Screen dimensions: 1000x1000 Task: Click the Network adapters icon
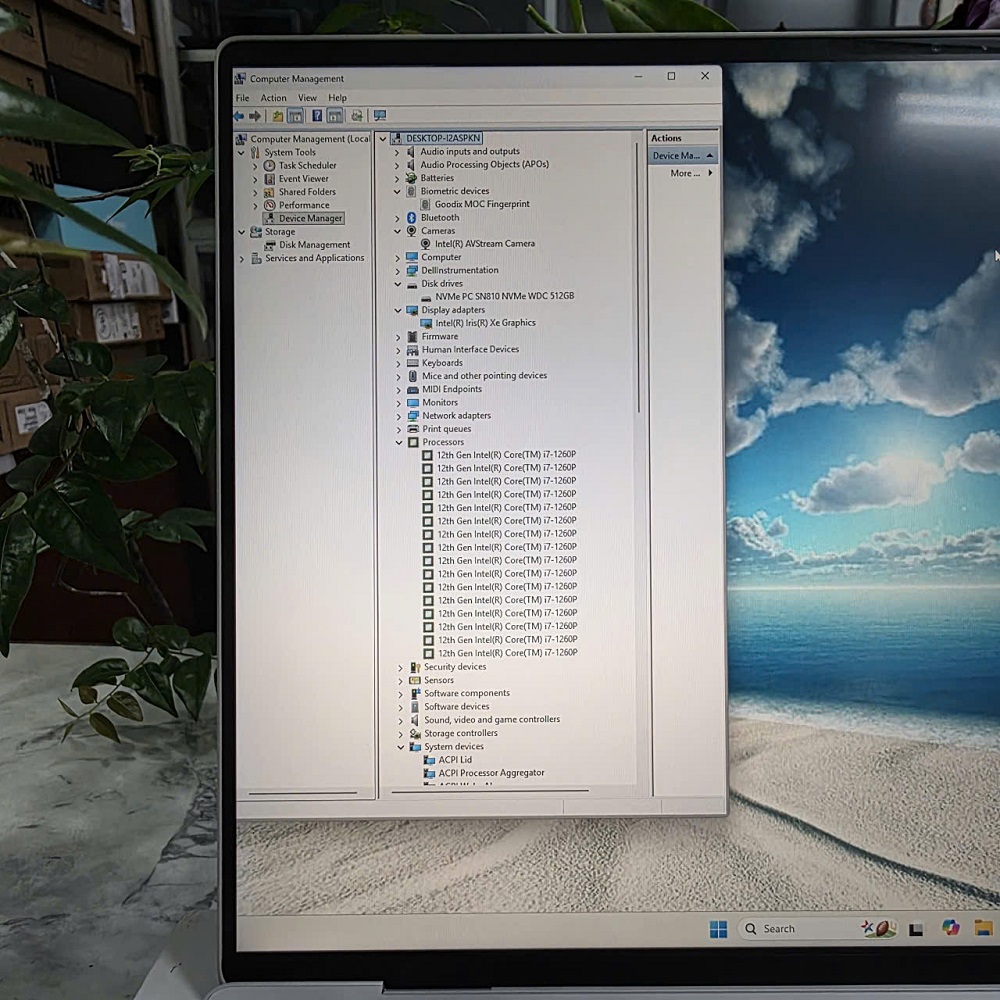pyautogui.click(x=413, y=416)
